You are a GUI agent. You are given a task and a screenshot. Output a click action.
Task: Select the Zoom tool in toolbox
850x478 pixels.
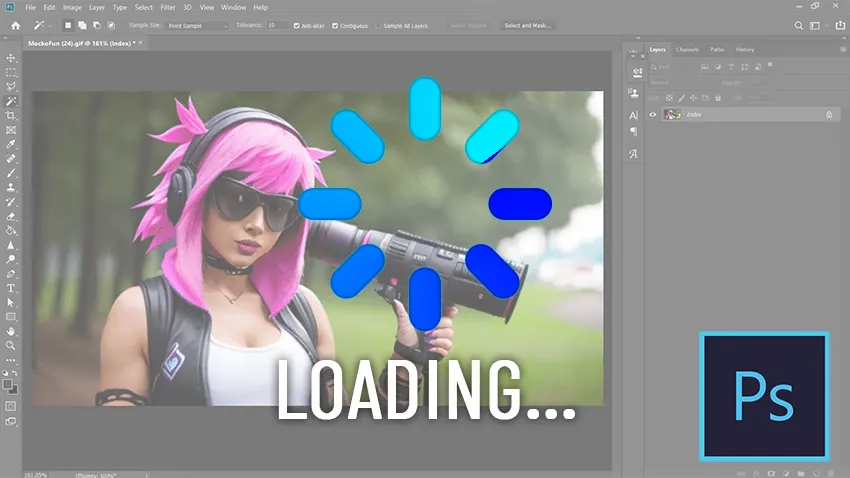pyautogui.click(x=11, y=345)
